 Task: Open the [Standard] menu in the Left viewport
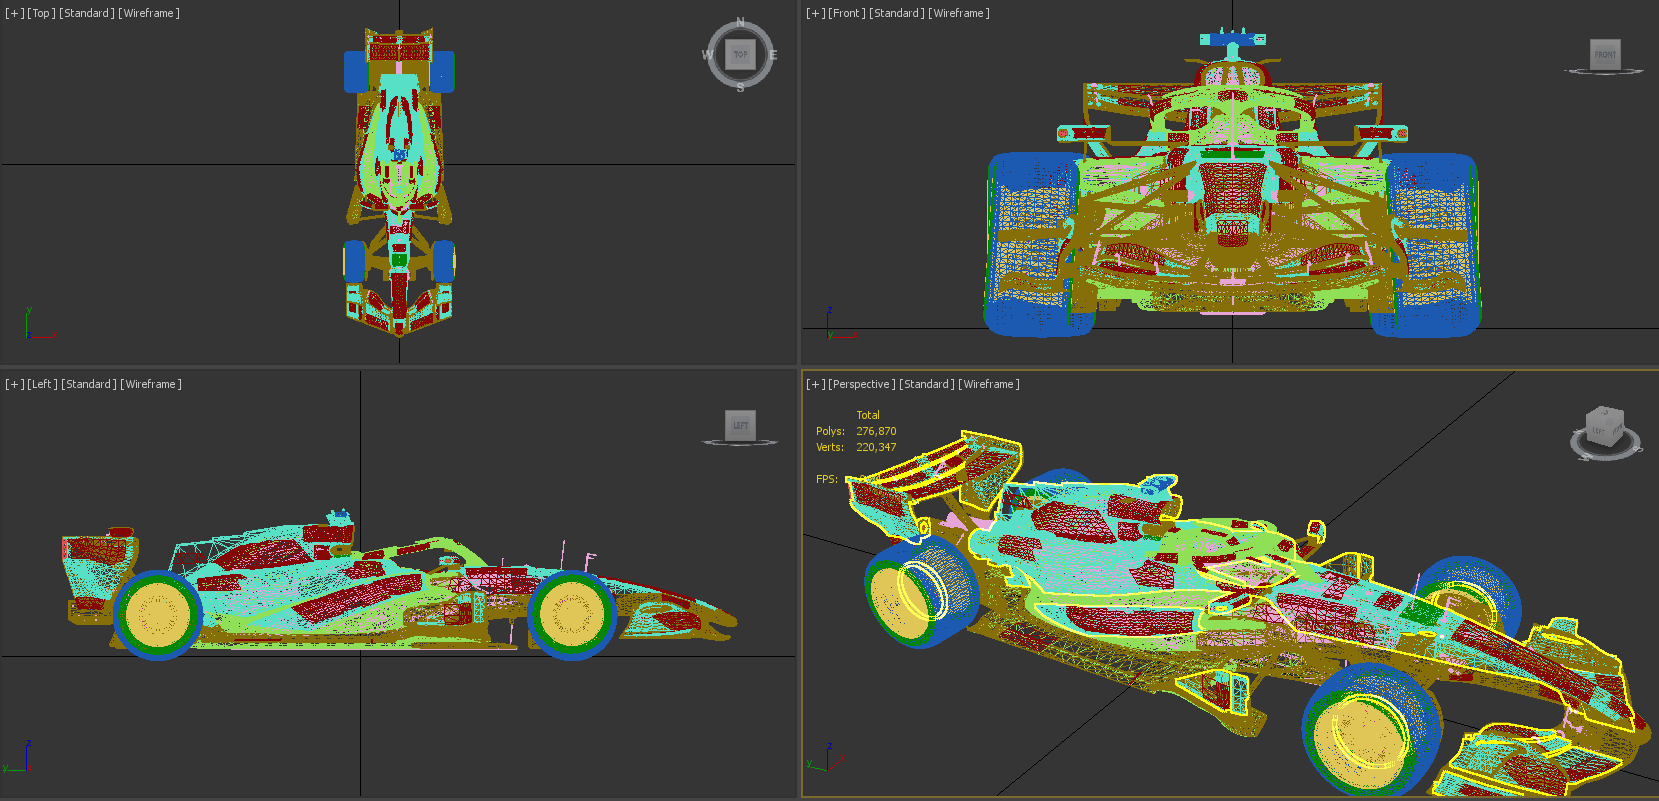[x=89, y=384]
